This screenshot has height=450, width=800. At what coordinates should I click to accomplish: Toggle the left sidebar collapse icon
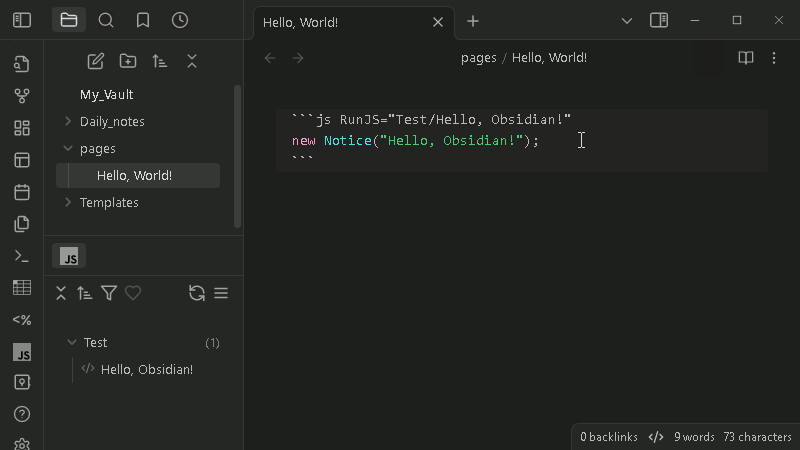click(x=22, y=20)
